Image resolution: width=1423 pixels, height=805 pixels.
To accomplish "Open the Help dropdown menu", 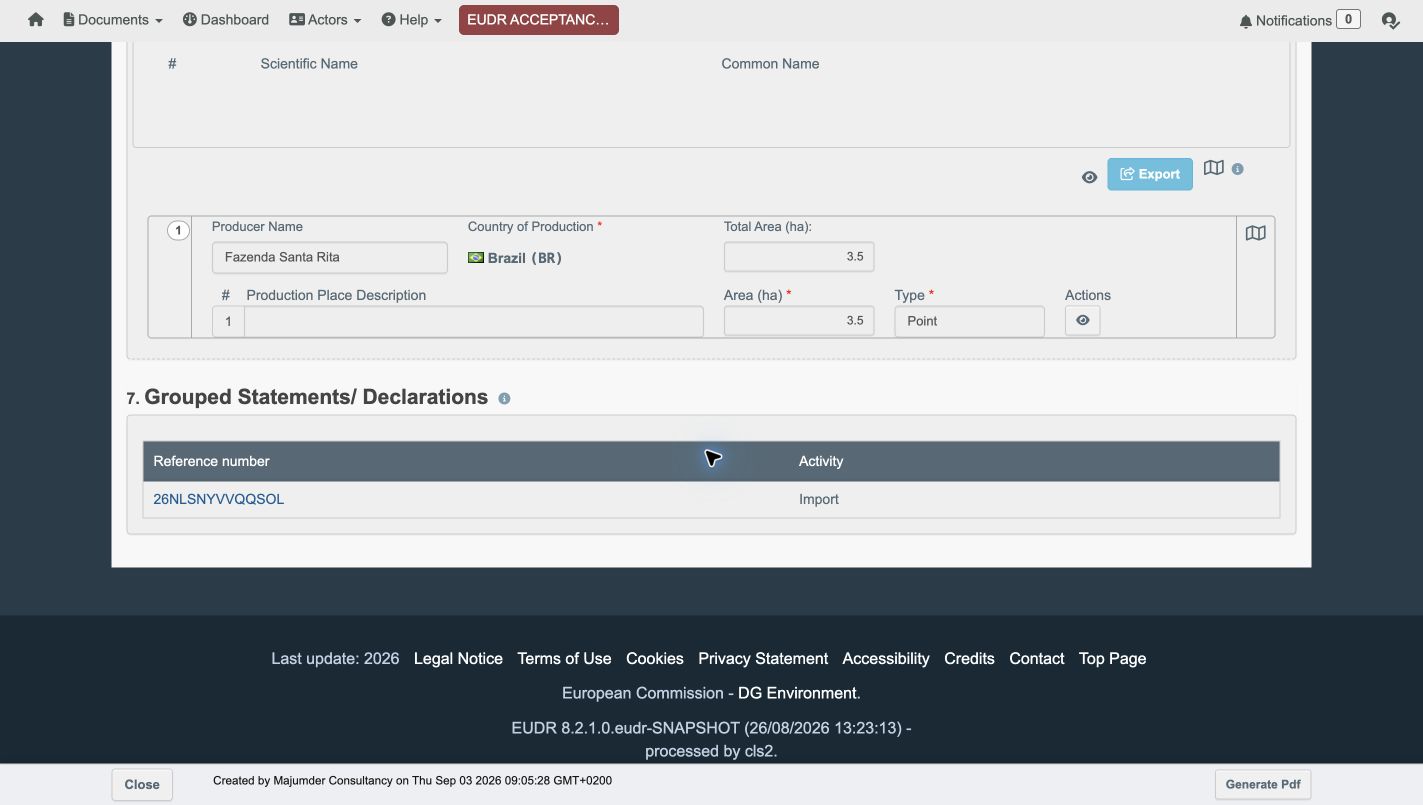I will [x=411, y=20].
